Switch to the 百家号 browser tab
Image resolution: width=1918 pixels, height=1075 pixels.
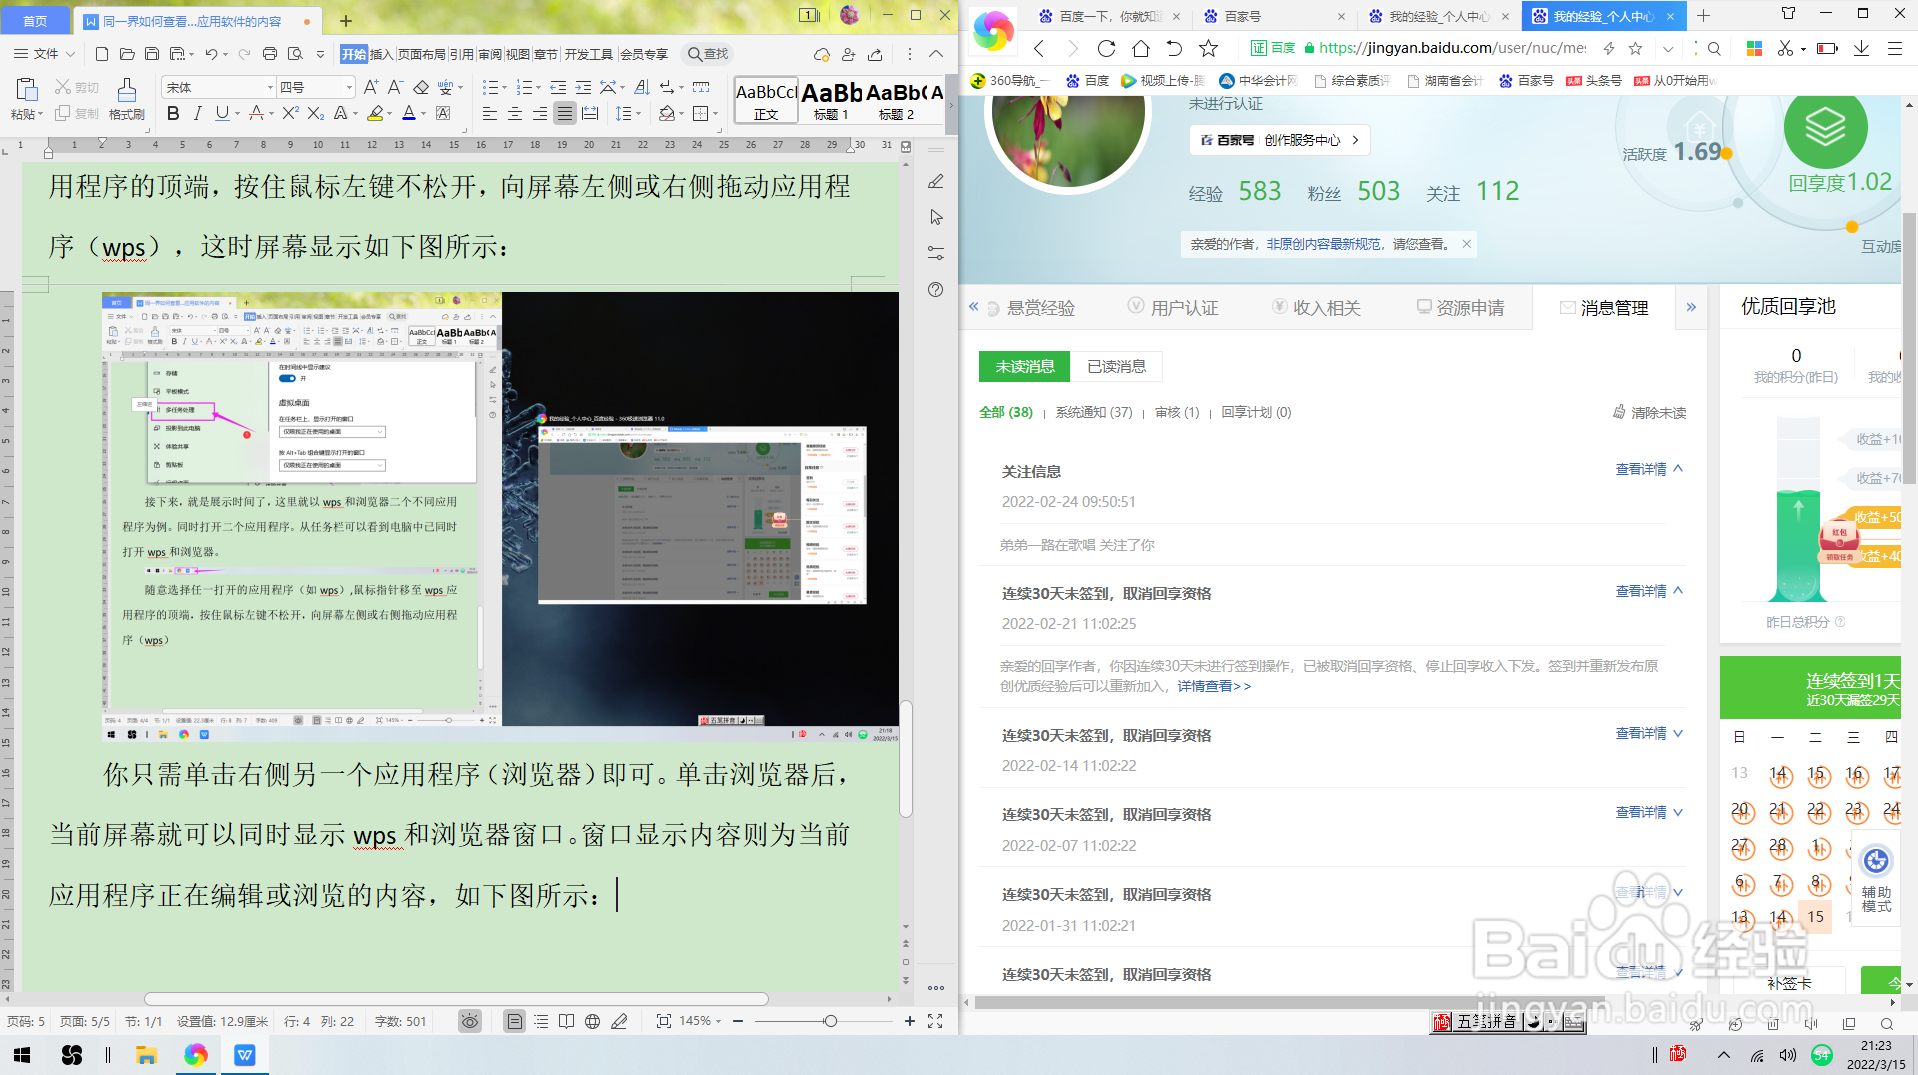1275,16
